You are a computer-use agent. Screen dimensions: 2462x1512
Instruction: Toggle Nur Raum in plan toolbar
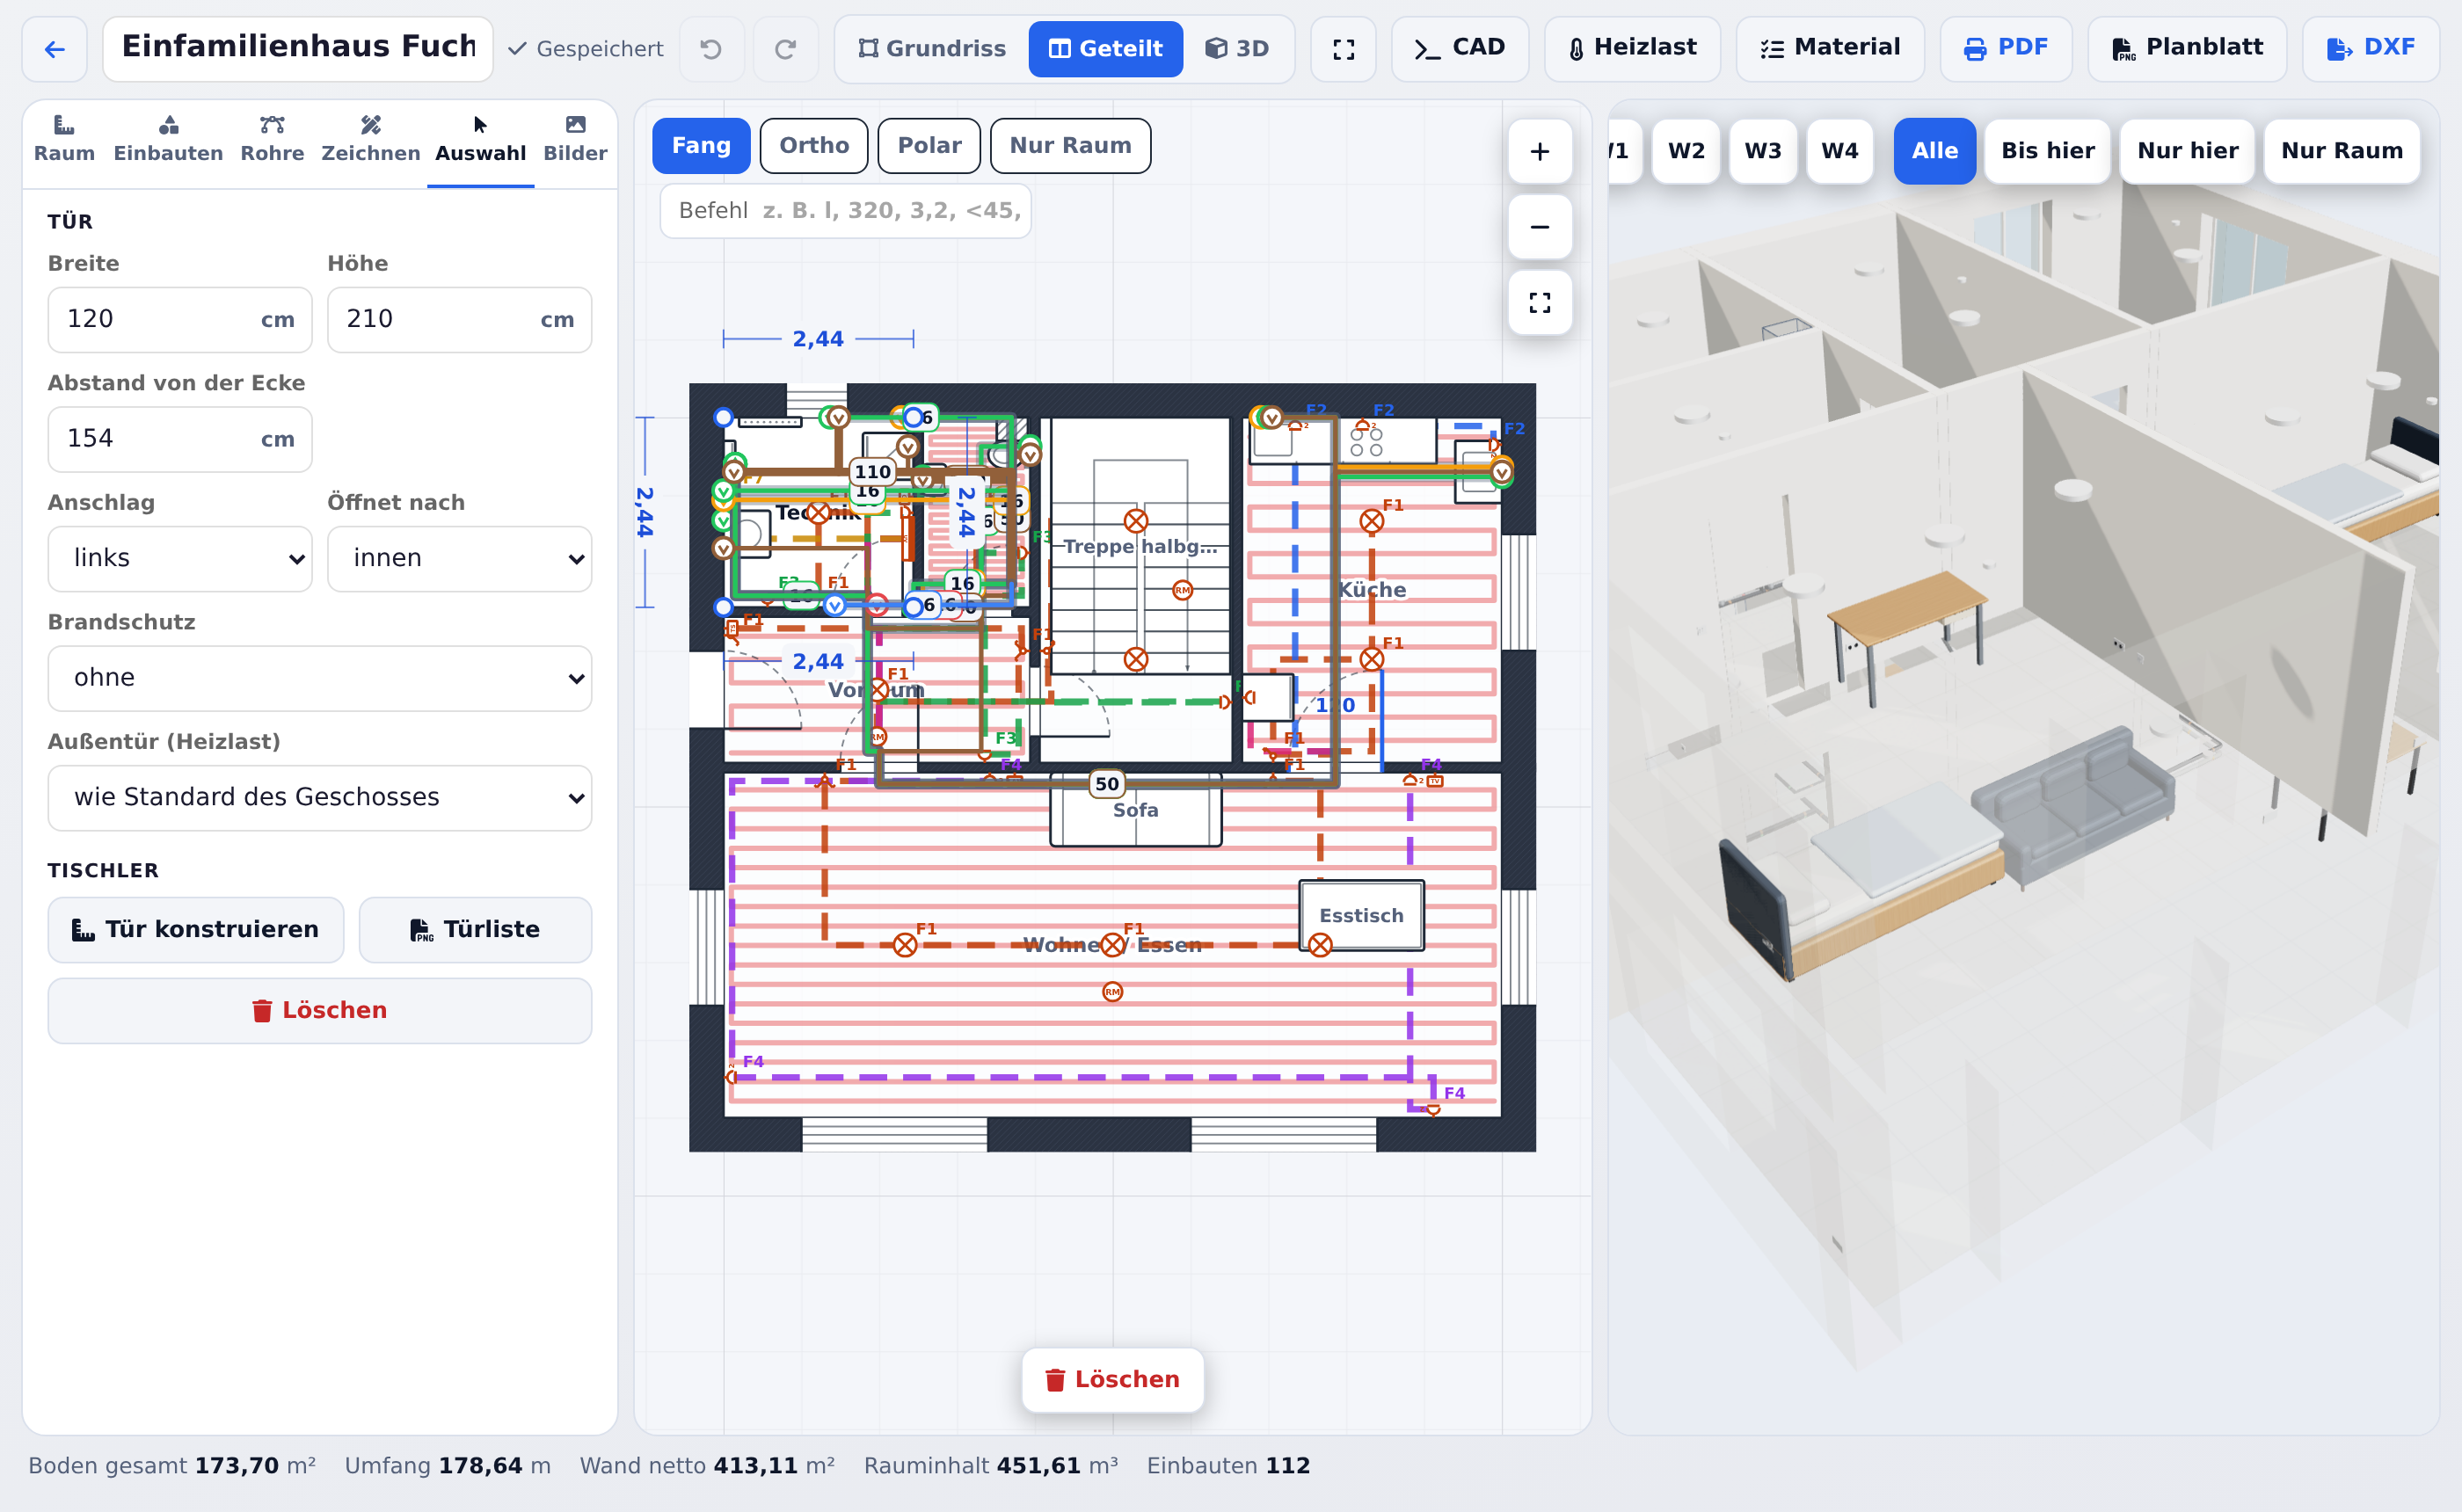tap(1070, 146)
